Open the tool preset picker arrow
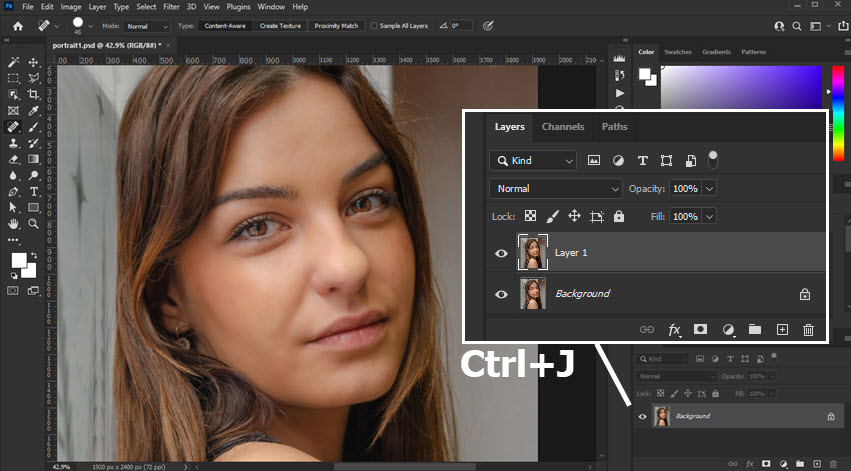Image resolution: width=851 pixels, height=471 pixels. coord(56,26)
